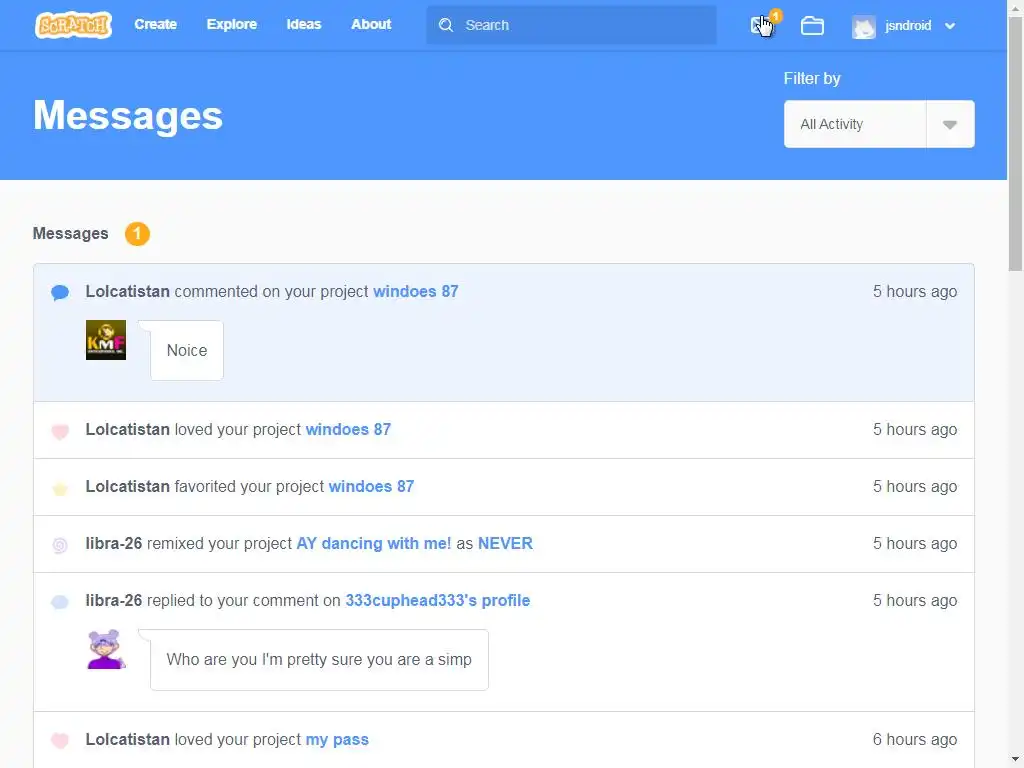Open the NEVER remix project
The height and width of the screenshot is (768, 1024).
coord(505,543)
